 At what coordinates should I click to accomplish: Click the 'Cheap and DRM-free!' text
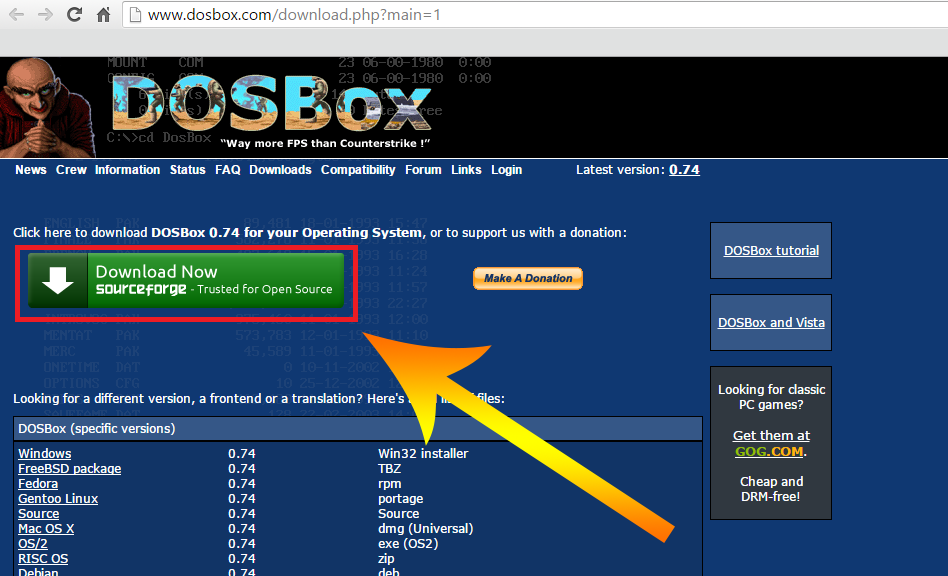coord(771,489)
